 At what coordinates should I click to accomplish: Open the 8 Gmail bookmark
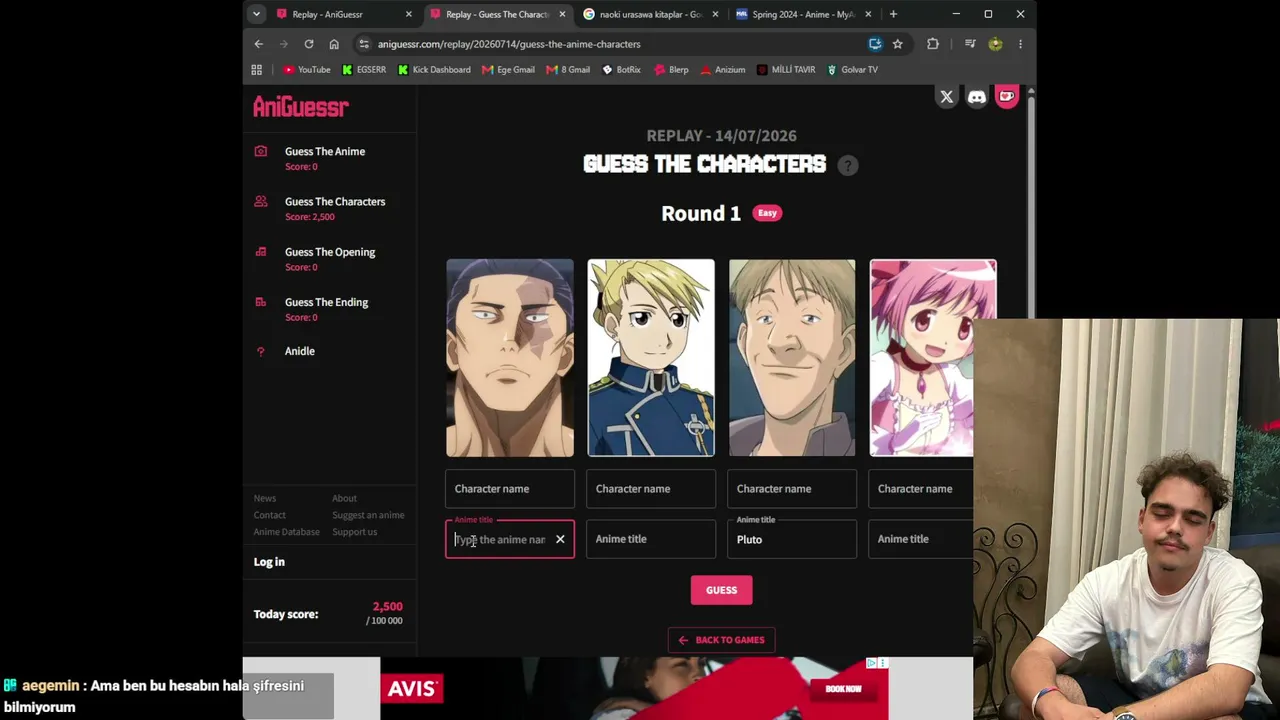[x=568, y=70]
